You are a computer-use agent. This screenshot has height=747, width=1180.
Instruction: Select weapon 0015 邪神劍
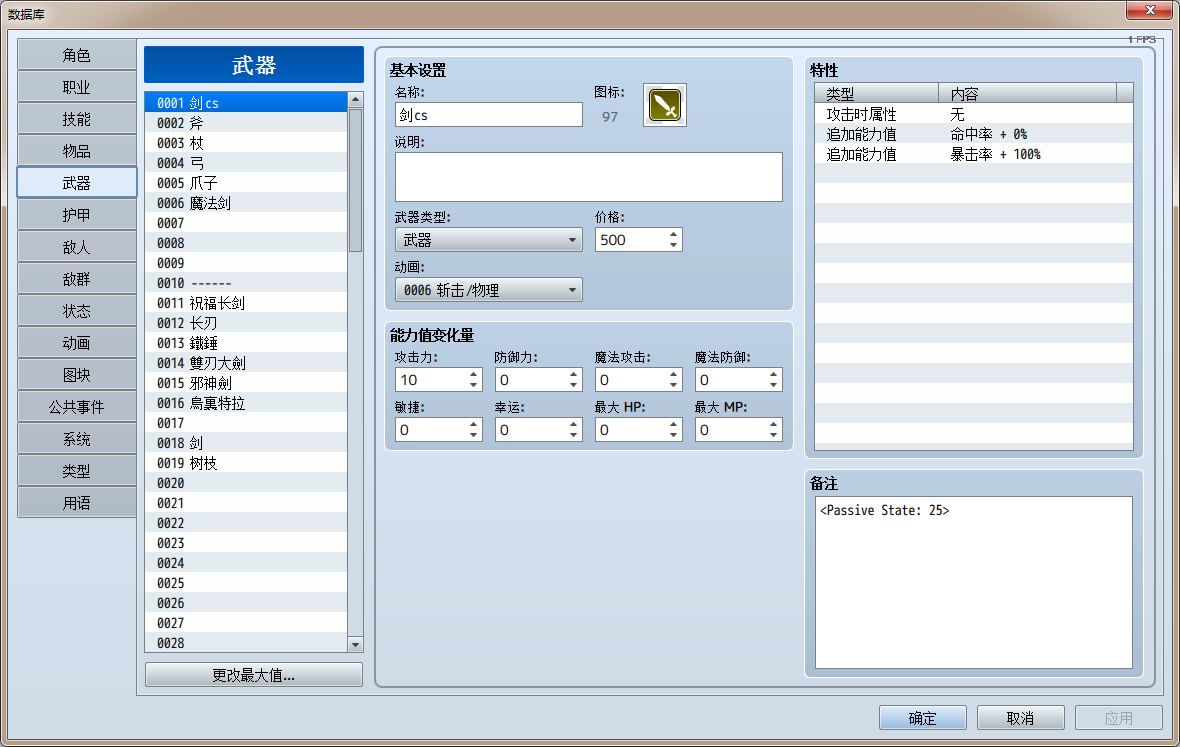pyautogui.click(x=246, y=383)
